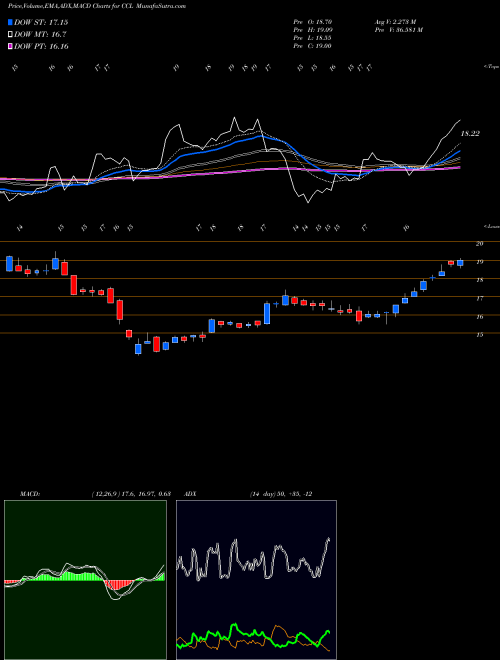Click inside the dark blue ADX chart
Screen dimensions: 500x660
click(256, 580)
